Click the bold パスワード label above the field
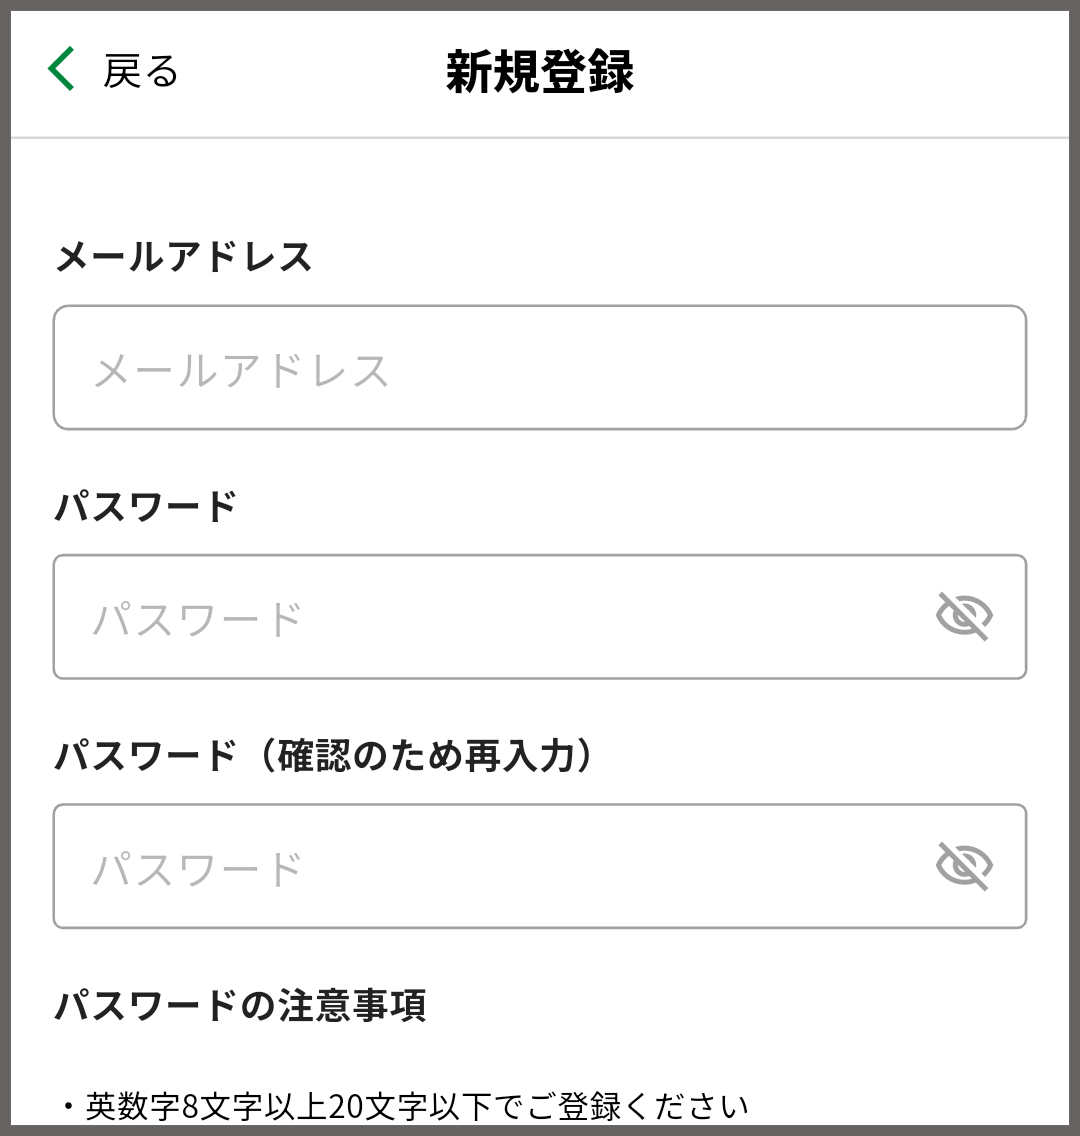Screen dimensions: 1080x1136 pyautogui.click(x=146, y=506)
